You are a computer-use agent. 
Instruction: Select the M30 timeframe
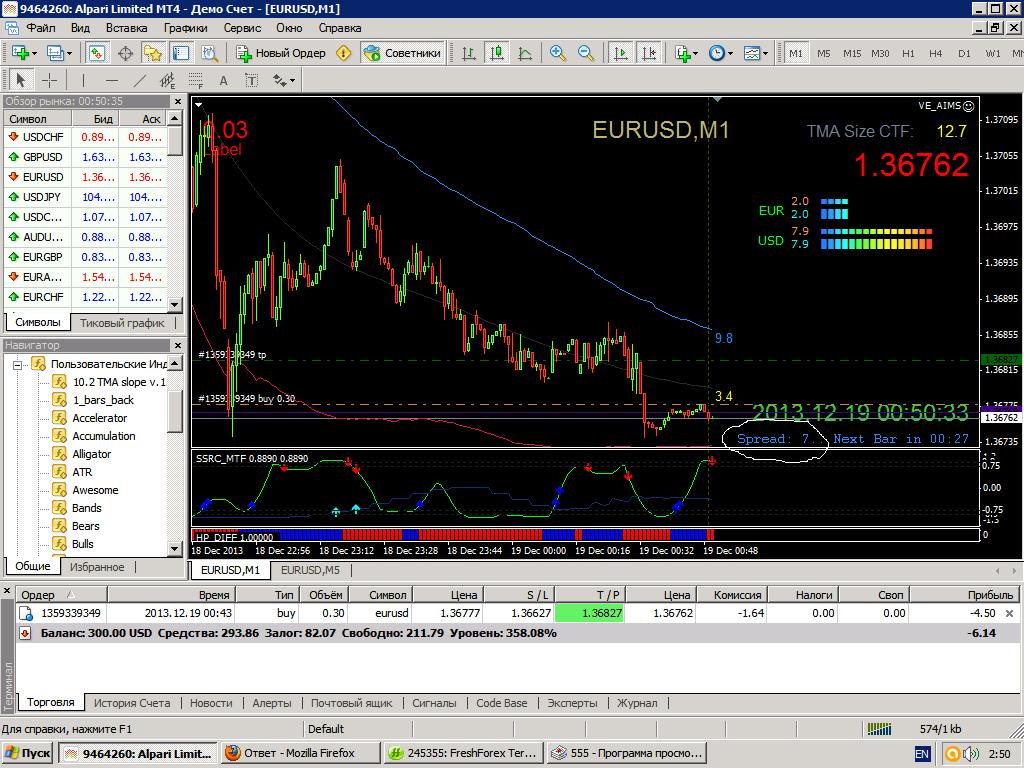point(880,54)
